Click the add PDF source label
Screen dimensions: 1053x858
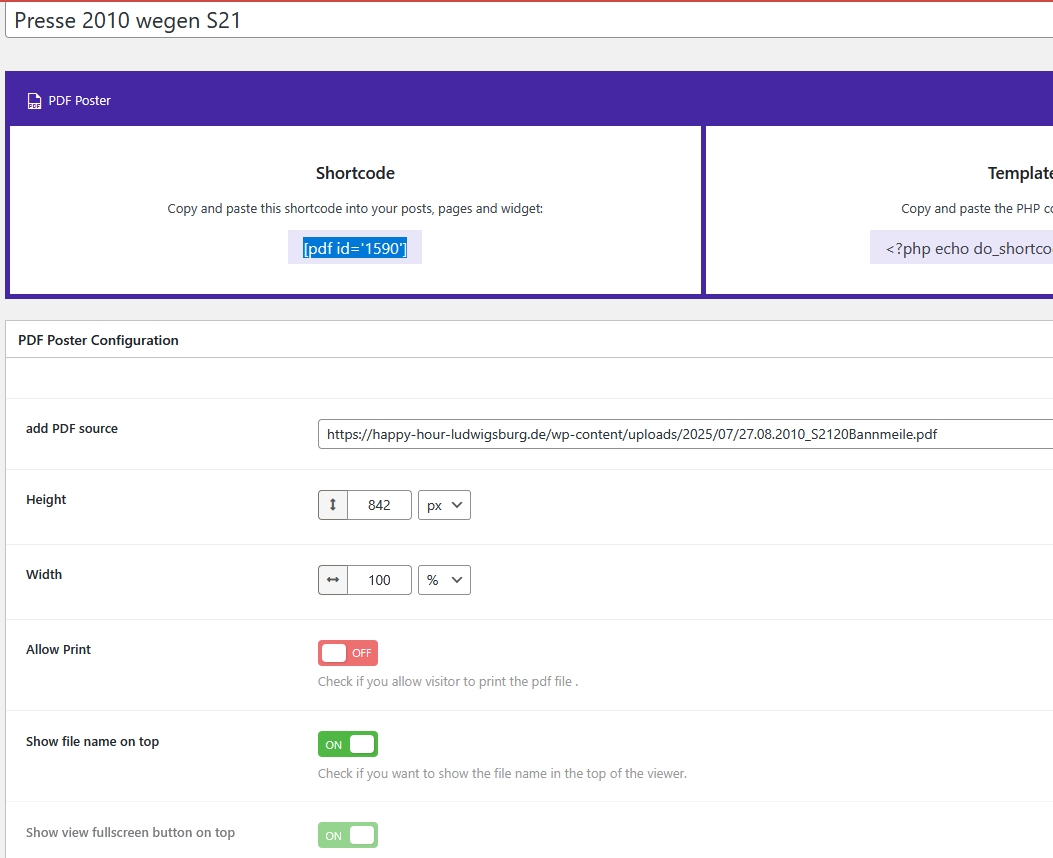72,428
